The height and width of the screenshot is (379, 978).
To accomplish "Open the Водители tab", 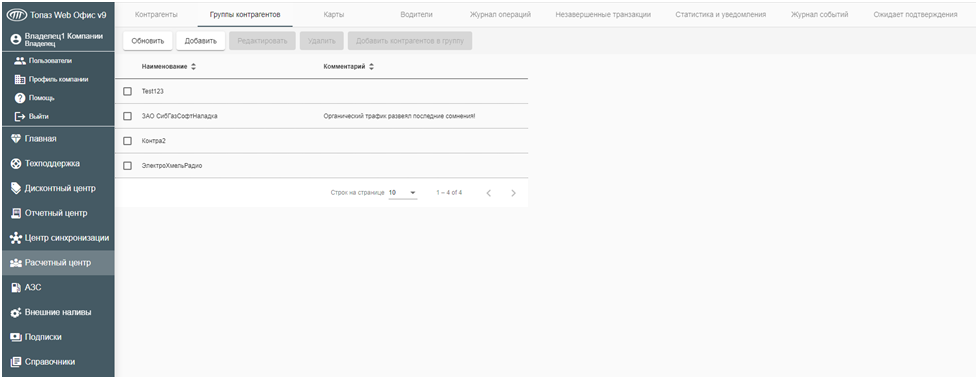I will tap(416, 14).
